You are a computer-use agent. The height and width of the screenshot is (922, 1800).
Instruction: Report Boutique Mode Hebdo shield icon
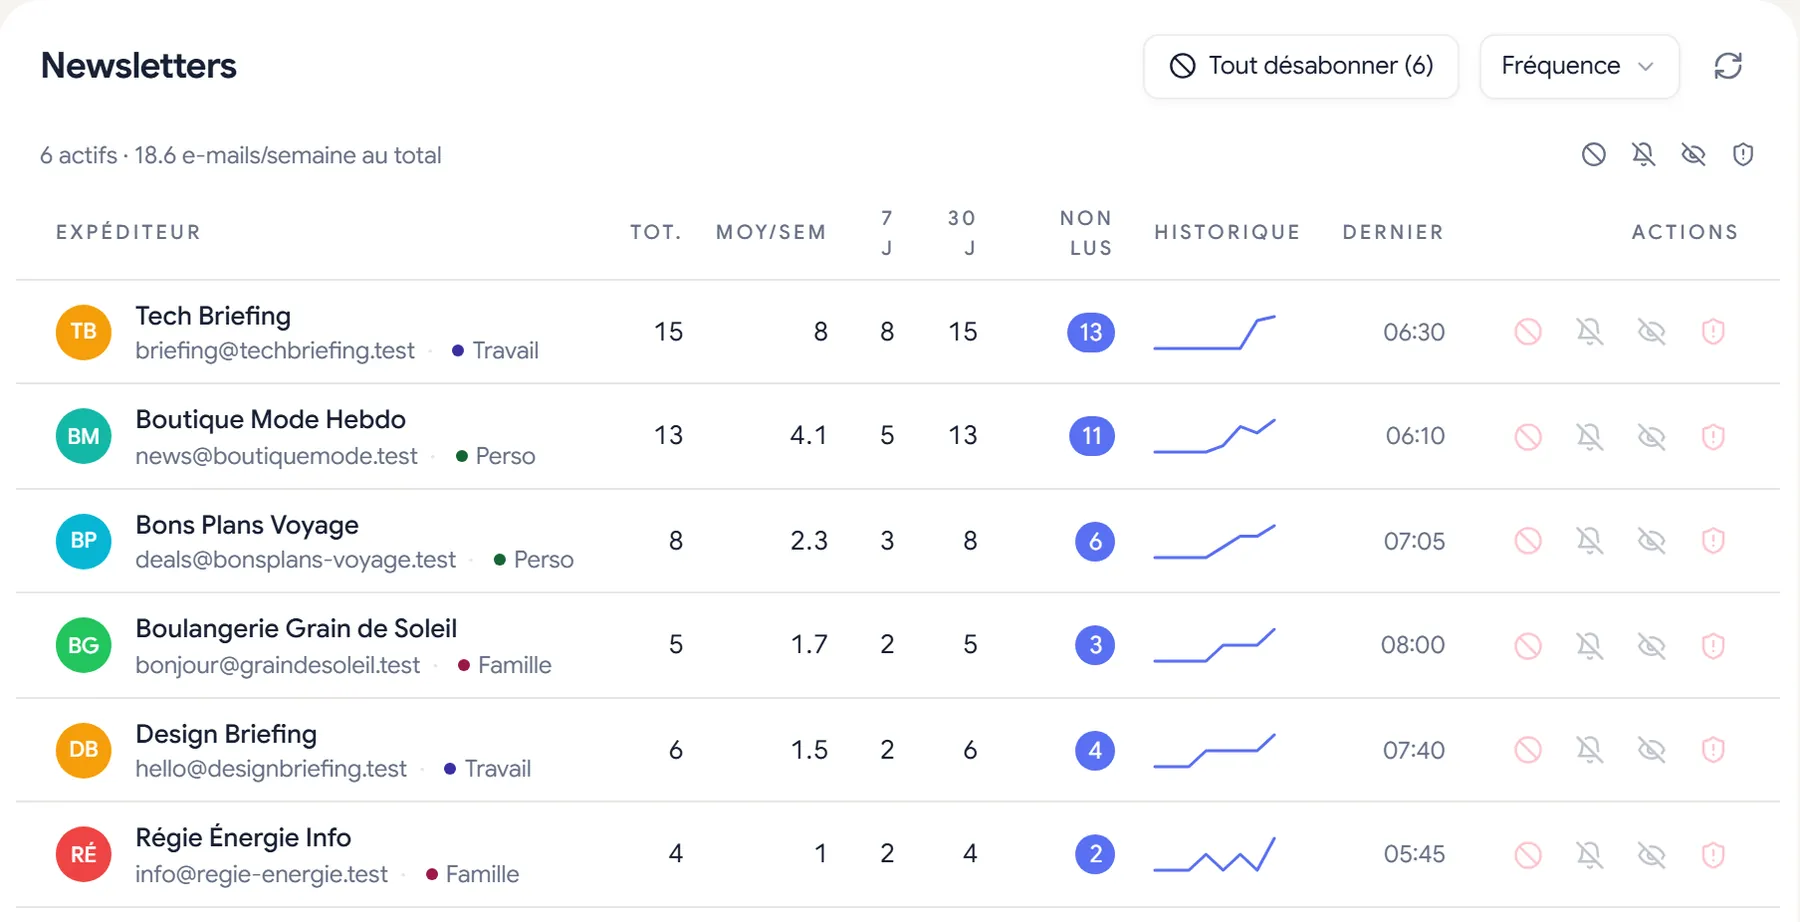click(x=1713, y=437)
